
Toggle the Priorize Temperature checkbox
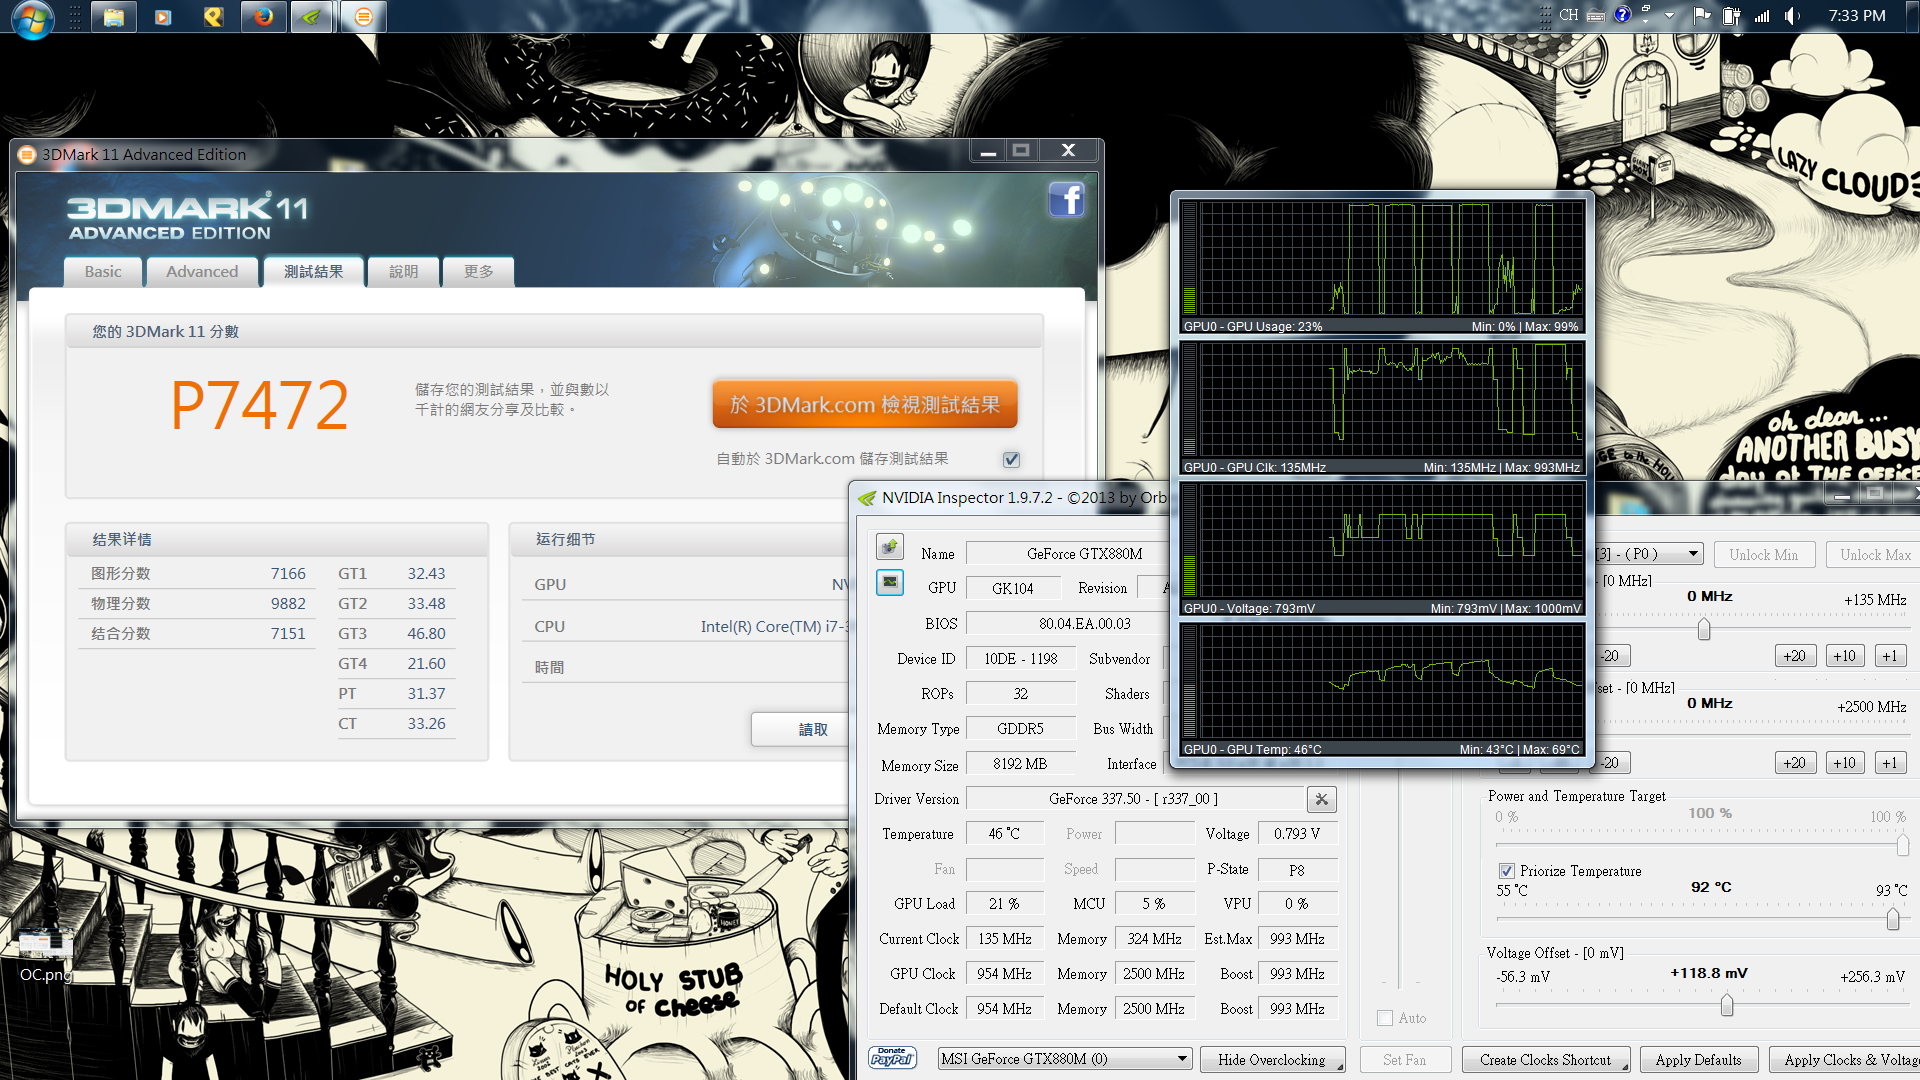[1506, 871]
